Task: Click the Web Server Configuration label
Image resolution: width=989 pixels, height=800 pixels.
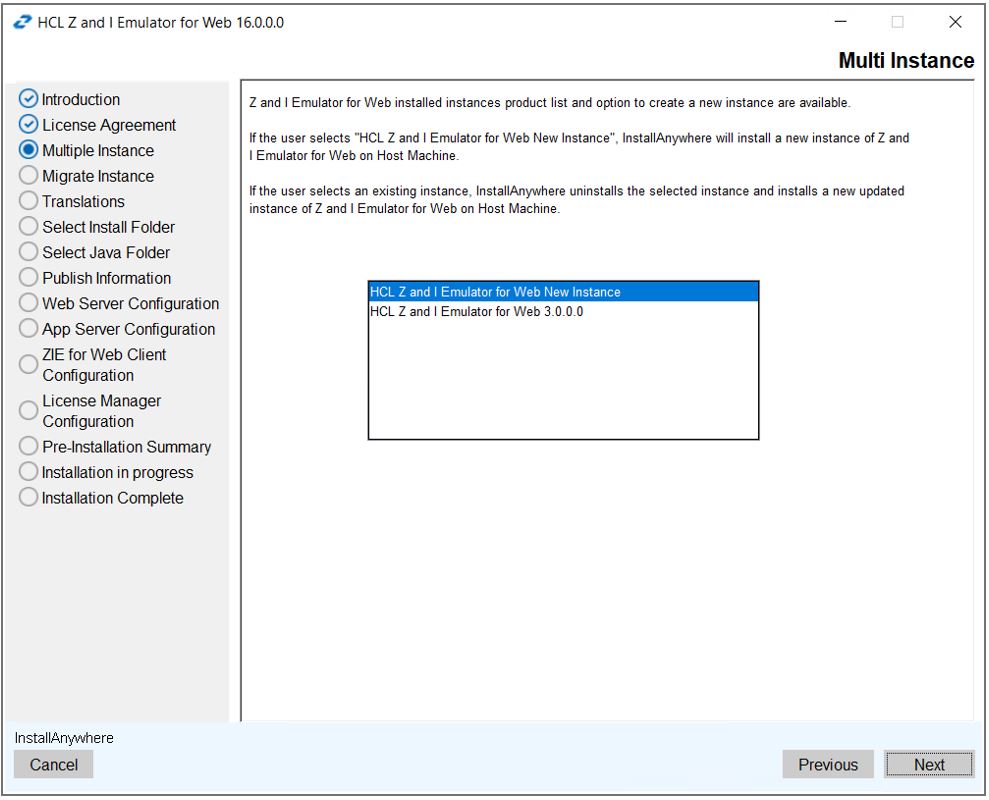Action: (x=131, y=303)
